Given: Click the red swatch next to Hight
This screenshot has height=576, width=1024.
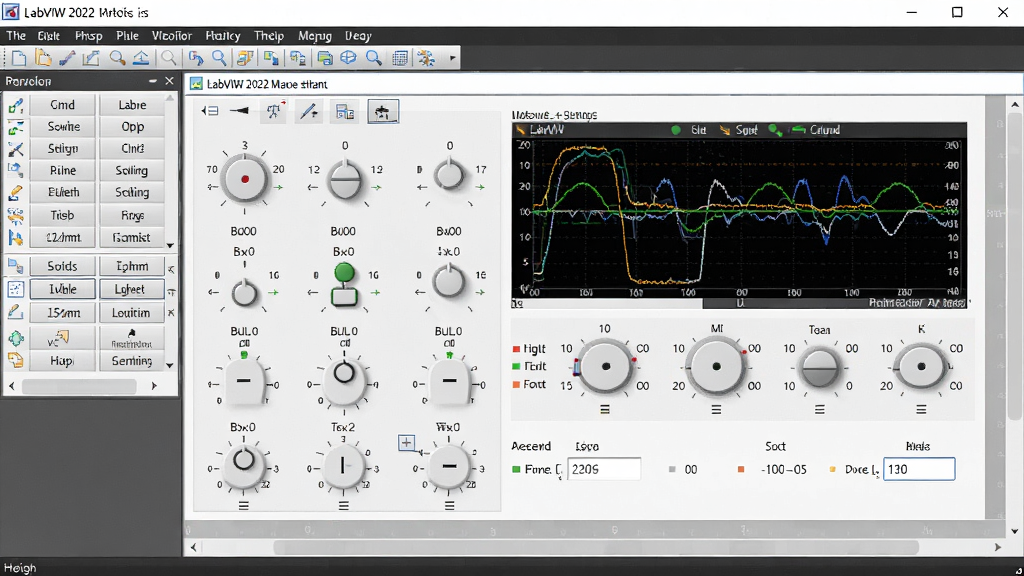Looking at the screenshot, I should click(x=516, y=349).
